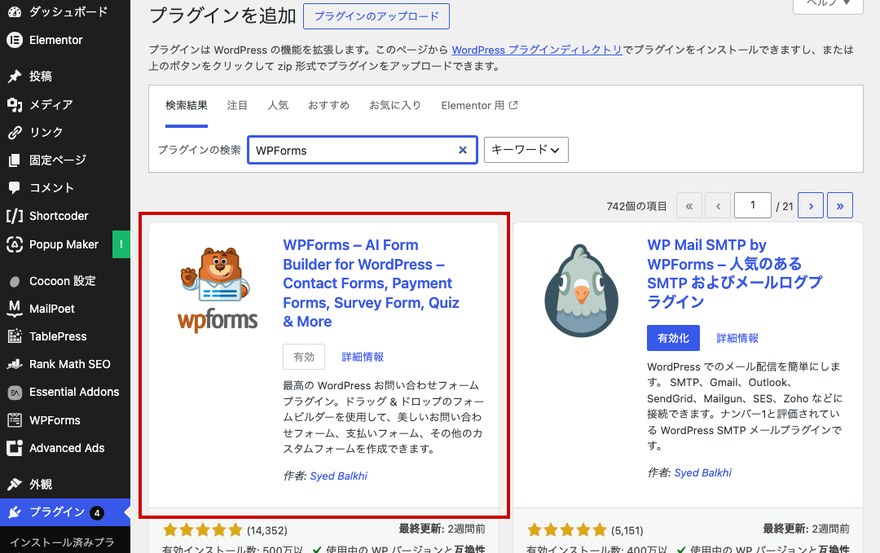Open the Essential Addons icon

click(x=15, y=392)
